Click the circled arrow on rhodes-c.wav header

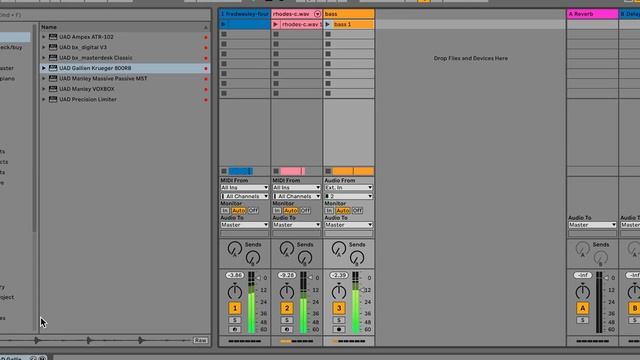point(317,14)
